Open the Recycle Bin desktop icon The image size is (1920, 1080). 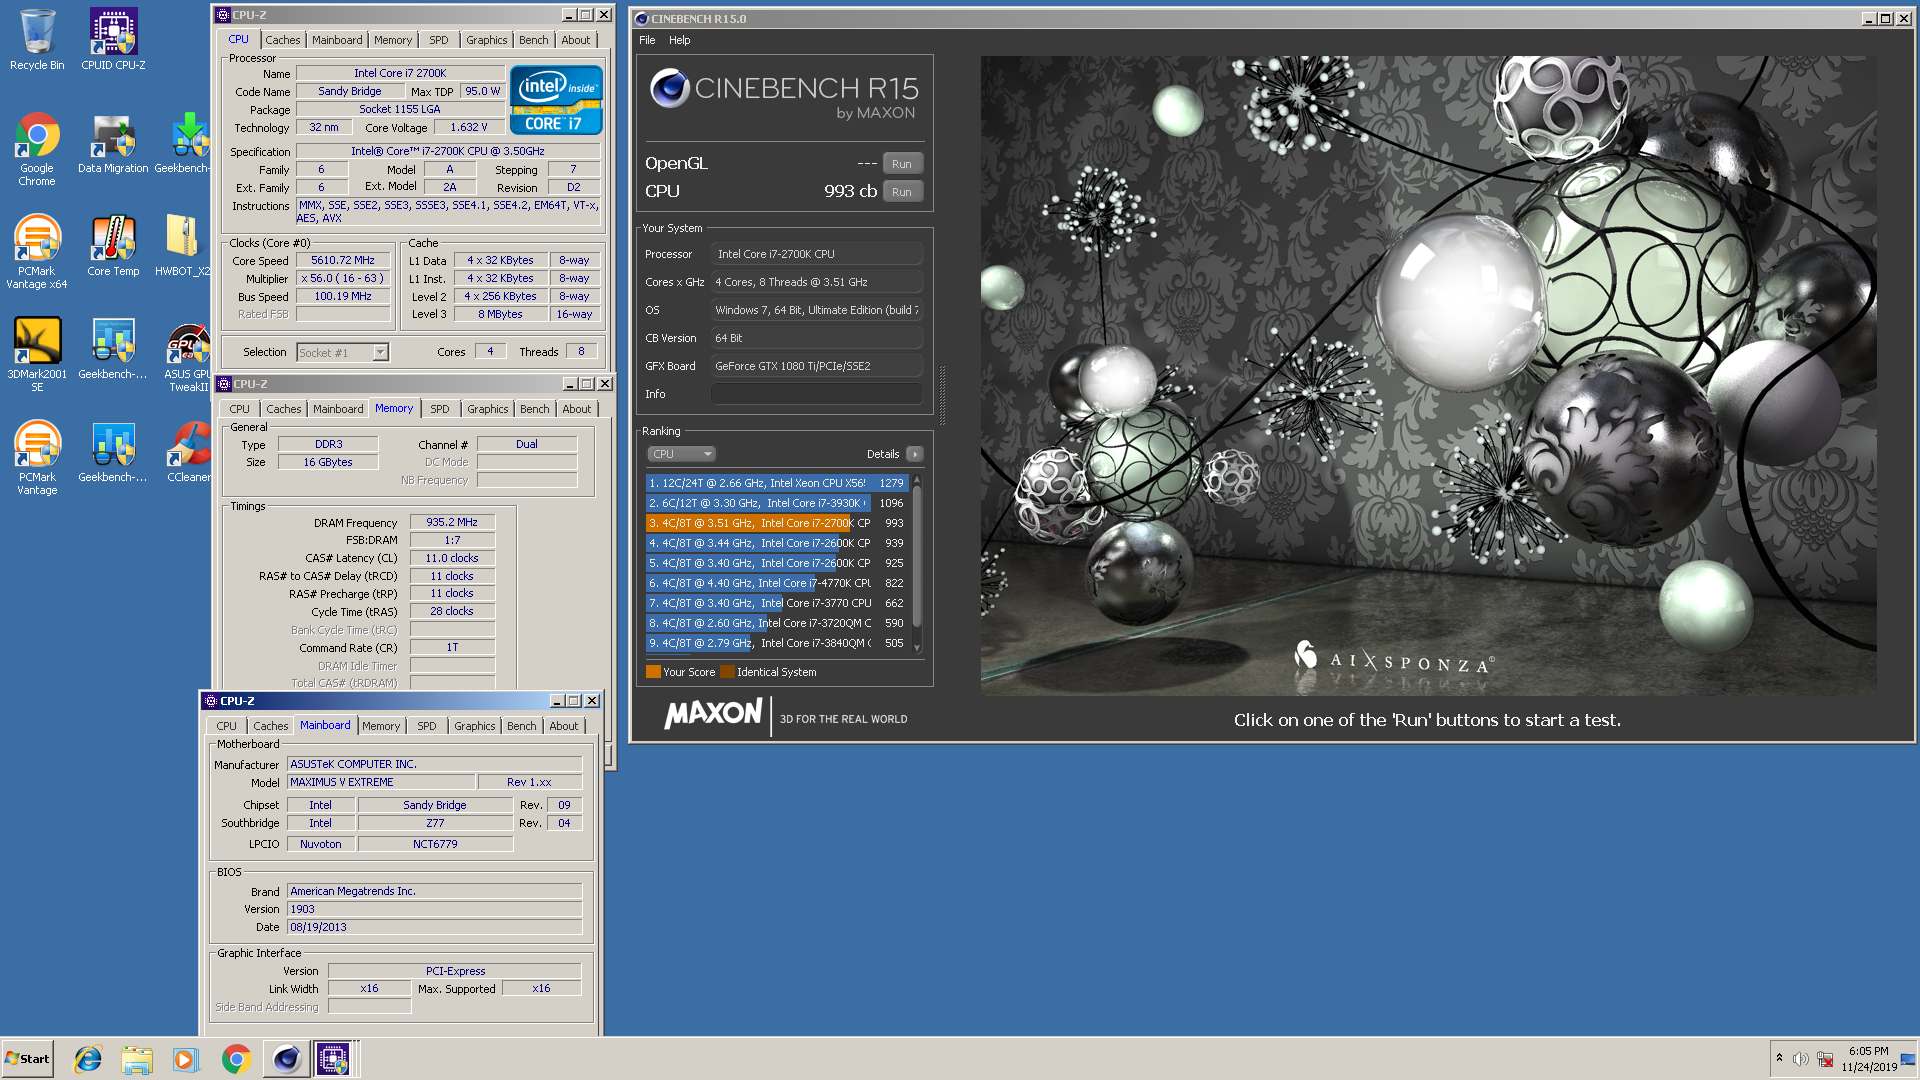(37, 40)
